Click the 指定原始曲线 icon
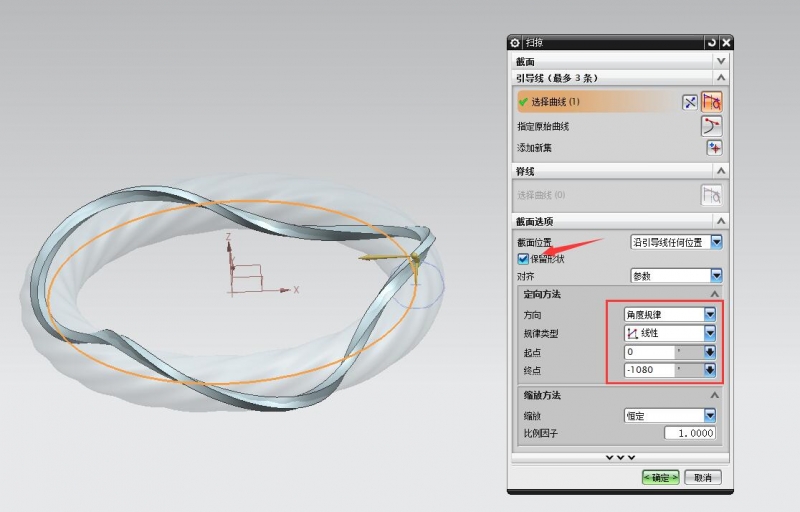Image resolution: width=800 pixels, height=512 pixels. pyautogui.click(x=712, y=126)
